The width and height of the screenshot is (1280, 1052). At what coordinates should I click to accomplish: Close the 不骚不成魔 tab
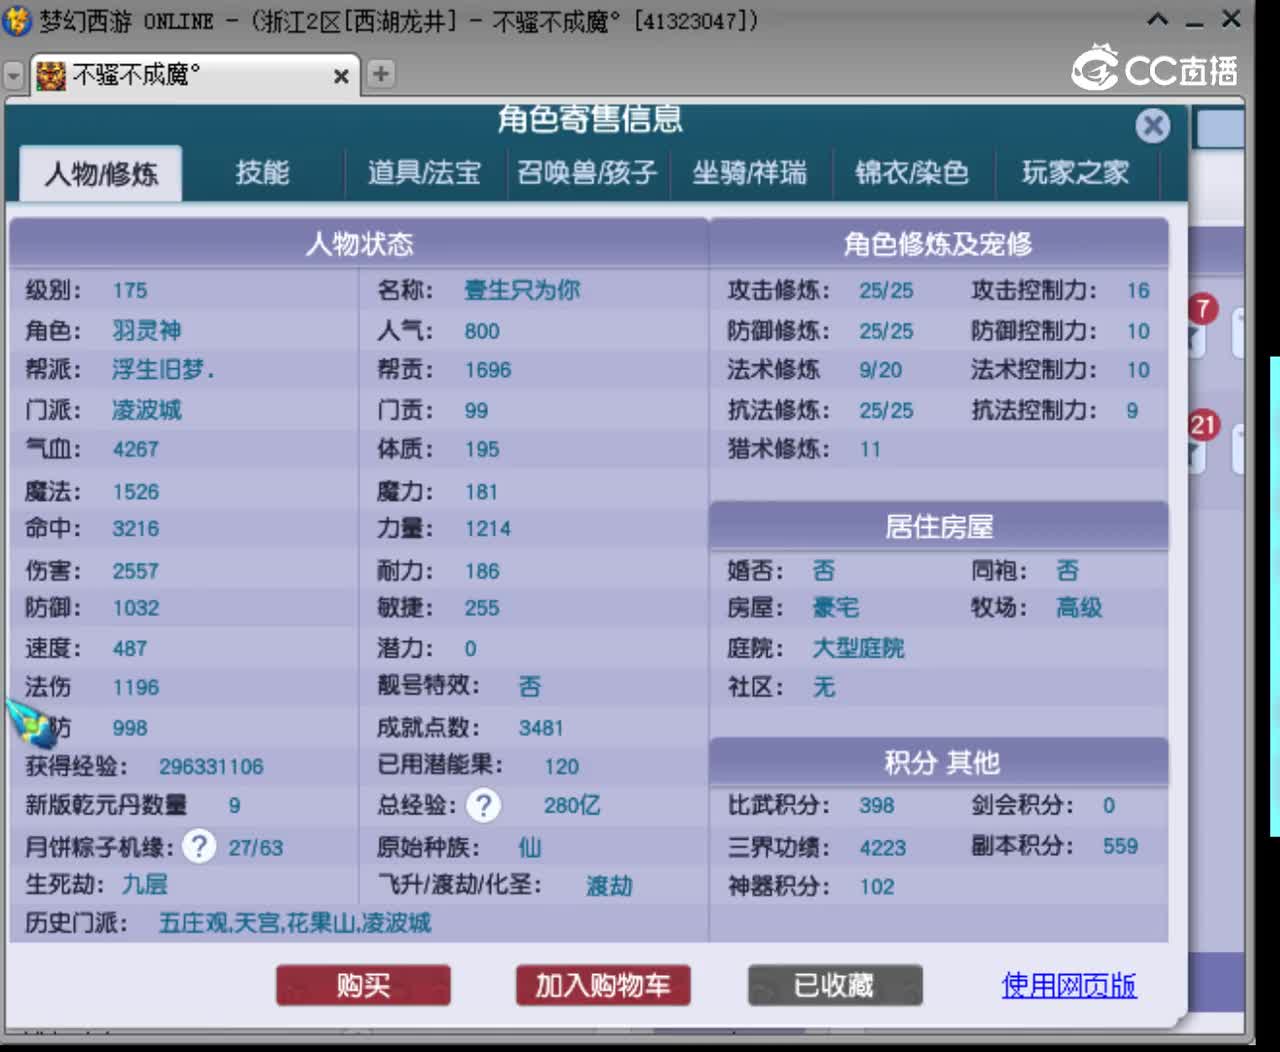pos(341,76)
